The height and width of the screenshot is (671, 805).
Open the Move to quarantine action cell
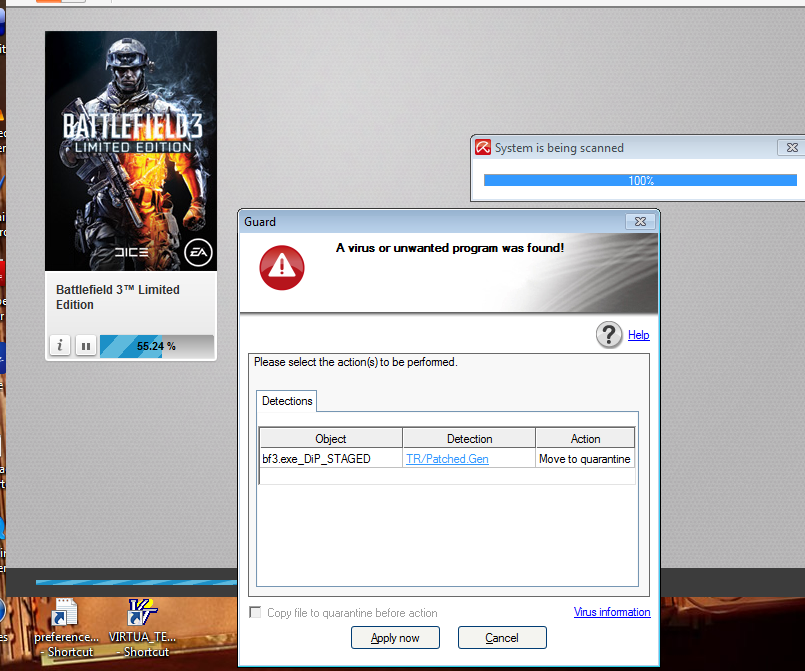pyautogui.click(x=585, y=459)
